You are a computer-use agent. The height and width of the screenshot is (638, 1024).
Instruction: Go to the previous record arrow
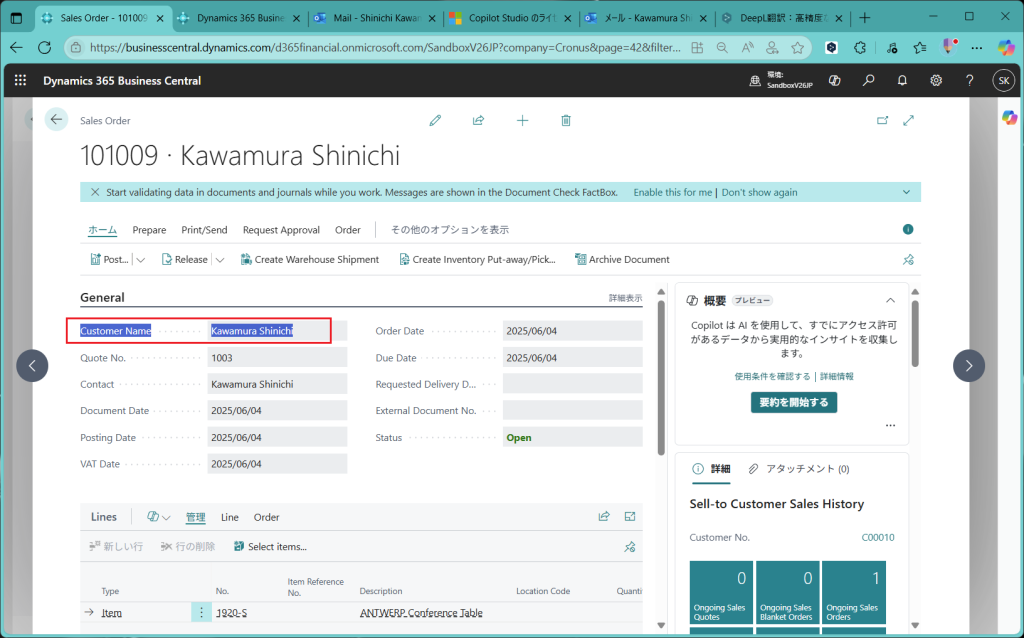tap(32, 366)
